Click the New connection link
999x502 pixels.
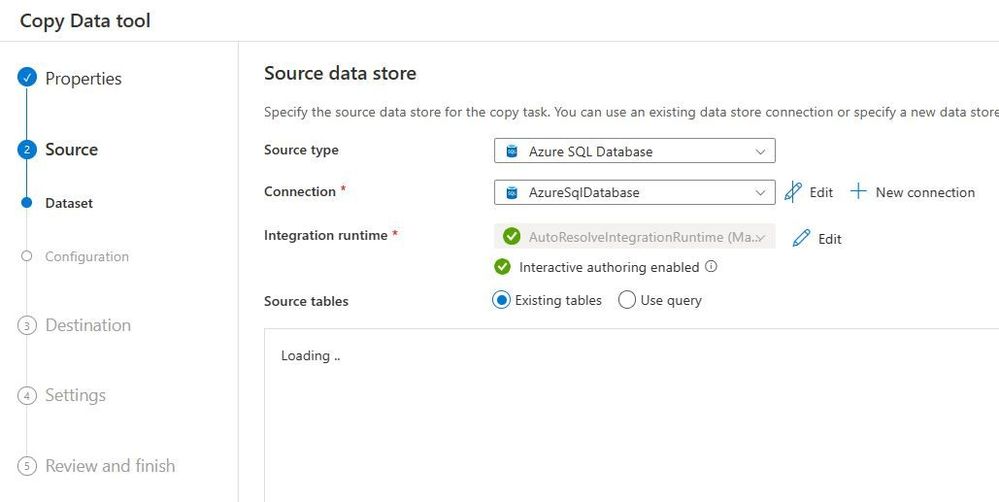925,192
